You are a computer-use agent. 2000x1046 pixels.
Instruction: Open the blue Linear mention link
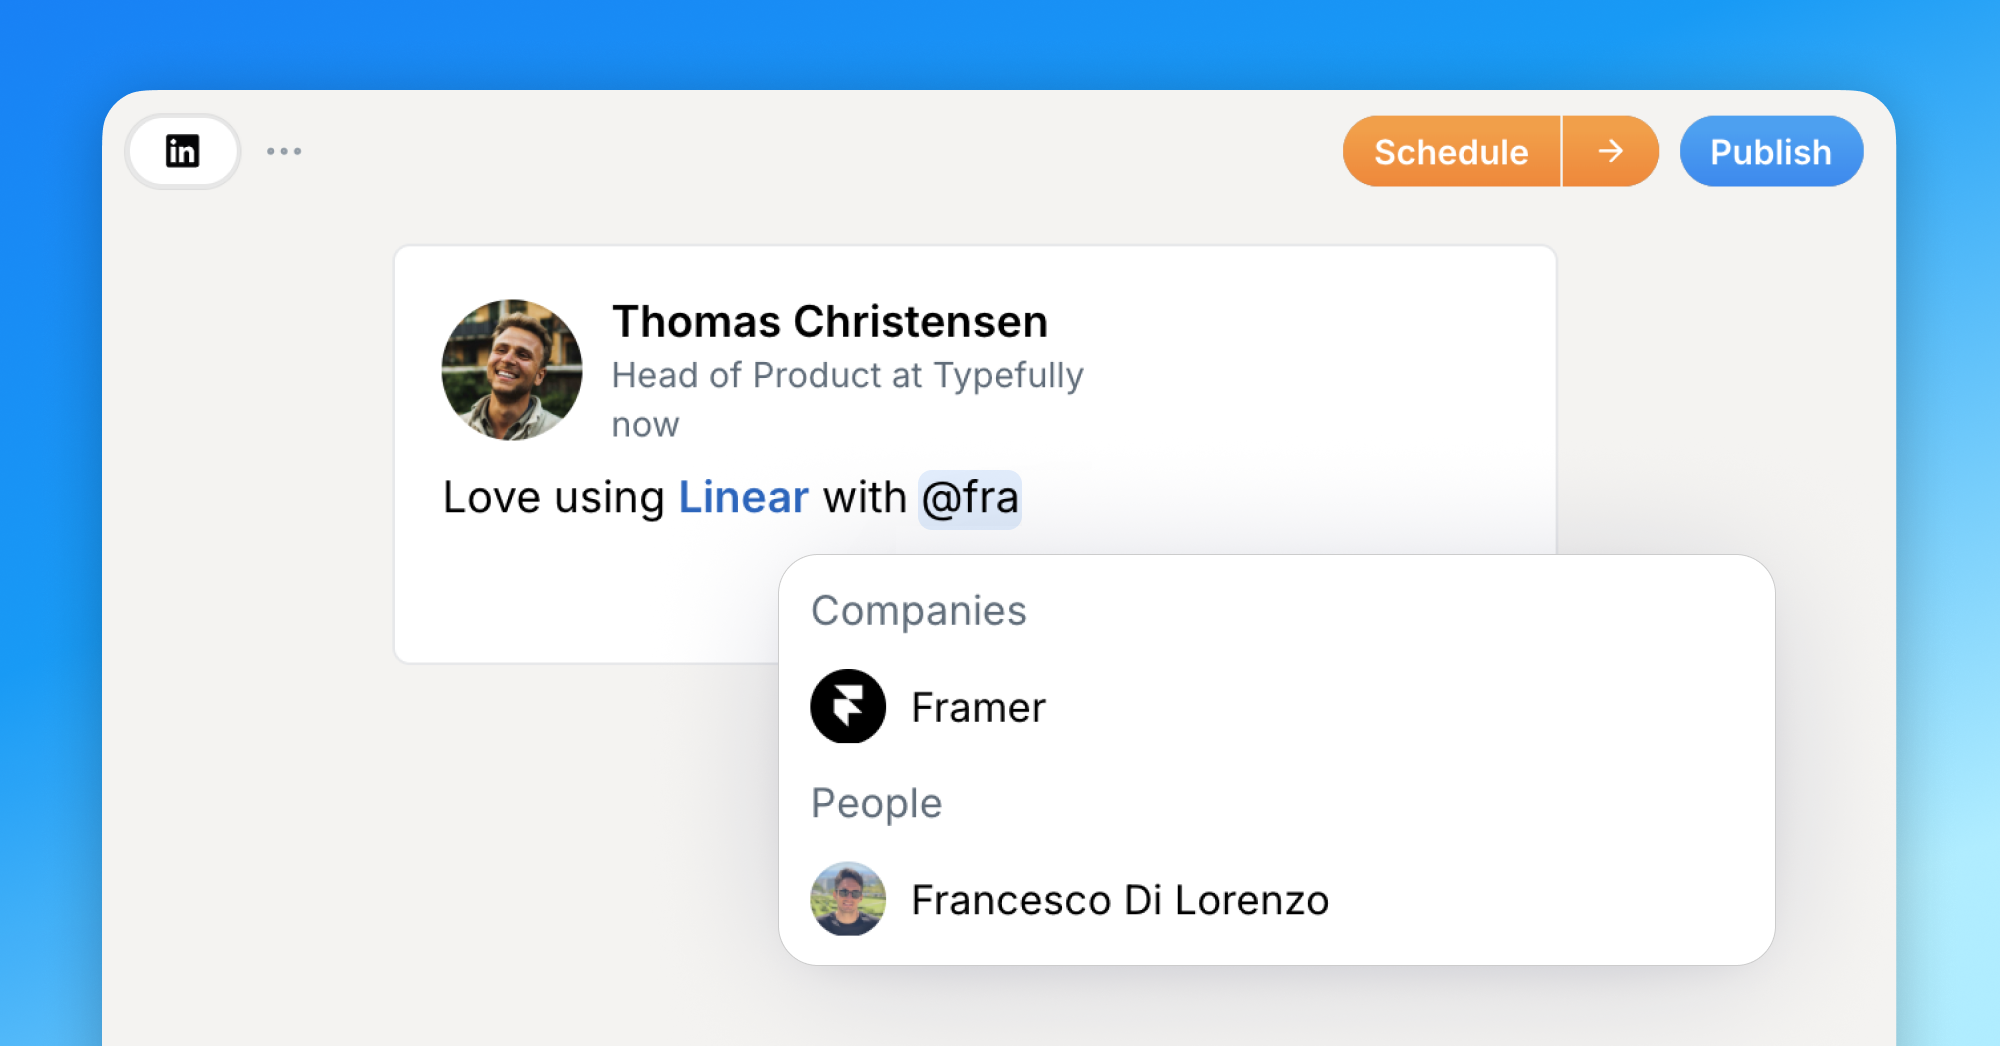tap(743, 497)
